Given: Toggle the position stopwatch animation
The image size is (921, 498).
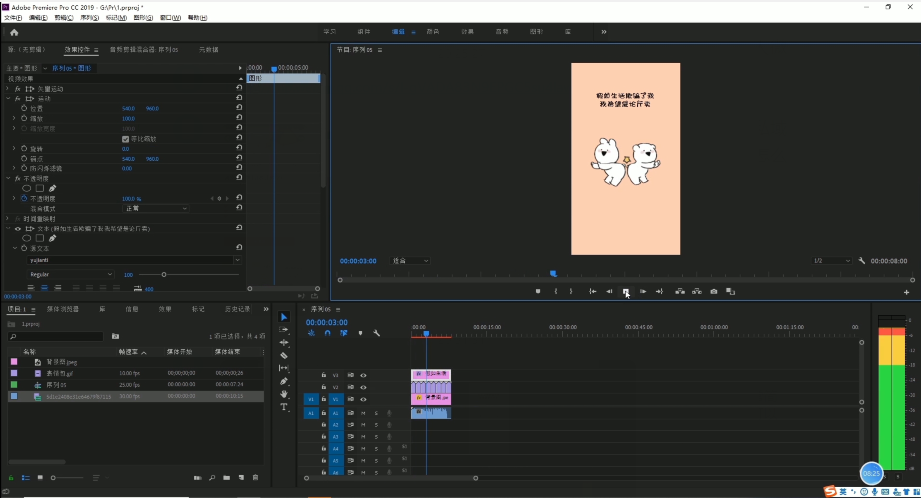Looking at the screenshot, I should [x=24, y=108].
